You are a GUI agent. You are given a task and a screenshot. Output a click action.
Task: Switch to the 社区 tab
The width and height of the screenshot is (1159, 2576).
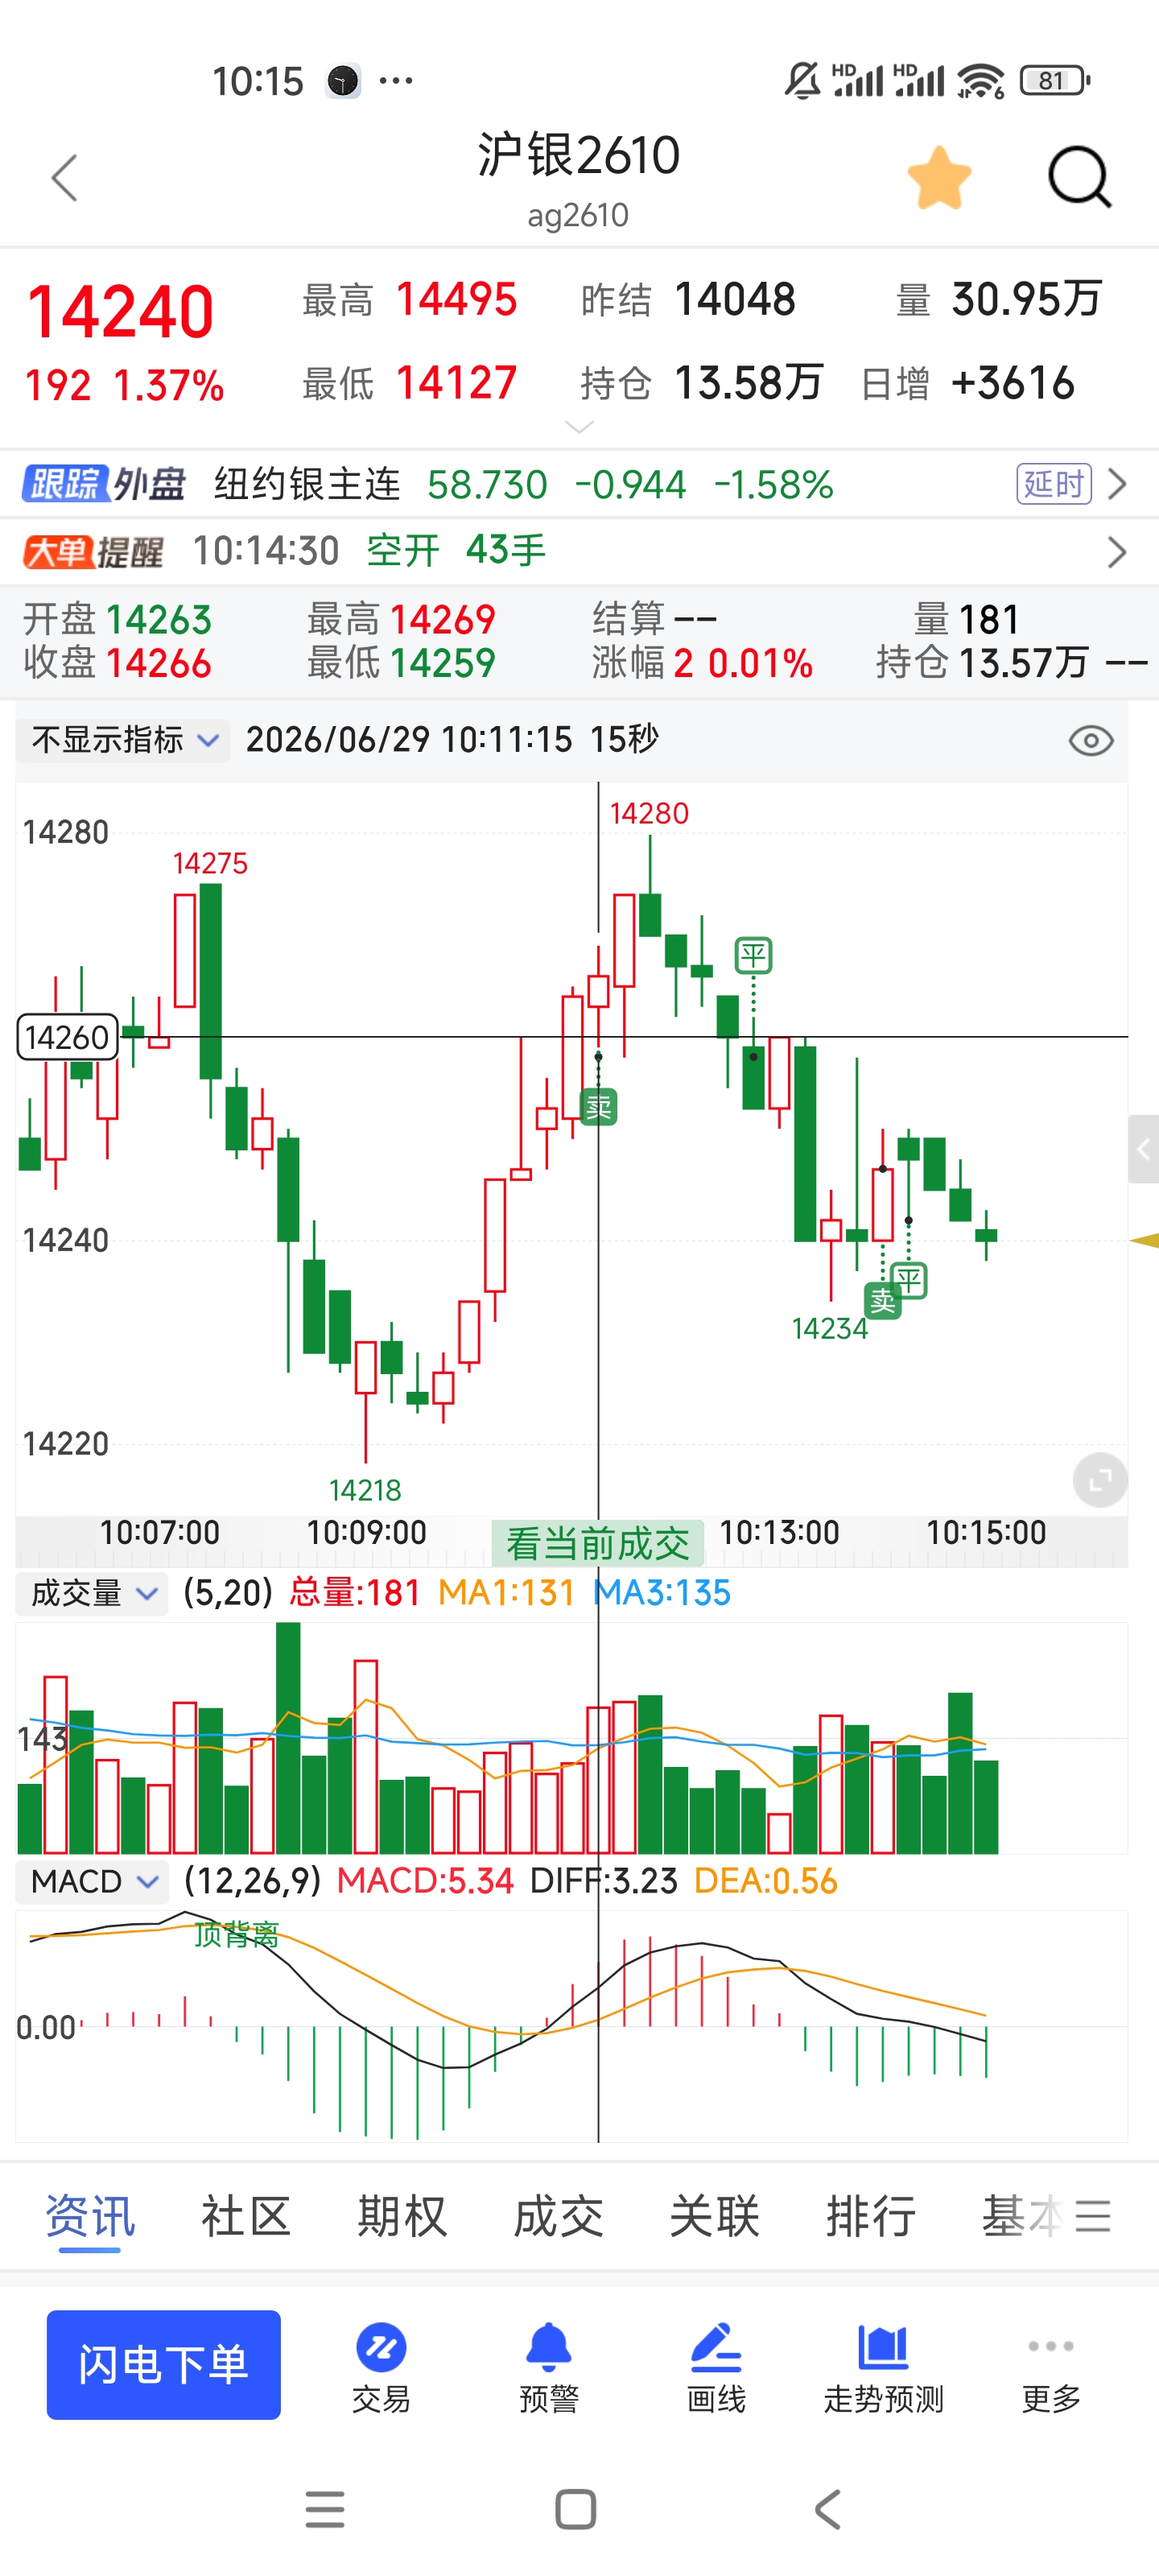tap(246, 2217)
